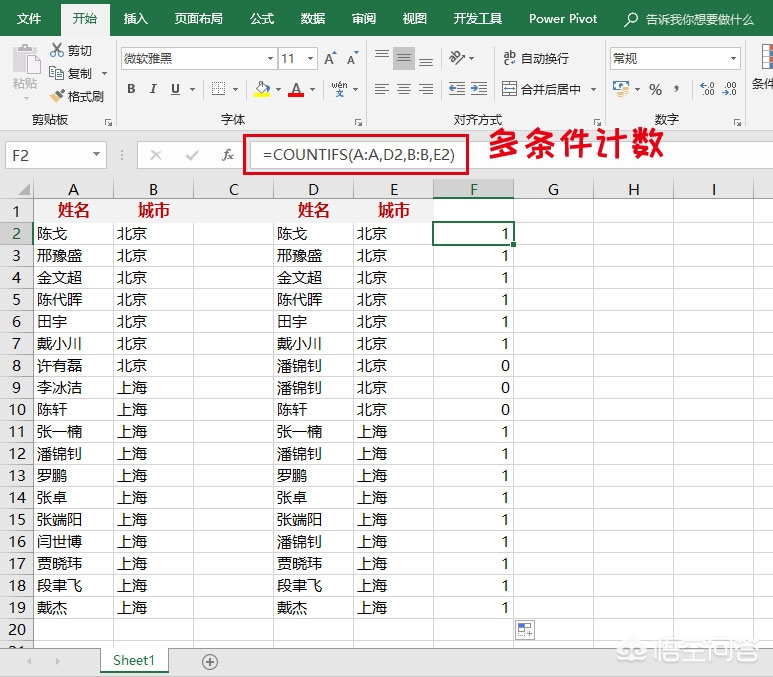The height and width of the screenshot is (677, 773).
Task: Open the number format dropdown 常规
Action: tap(734, 58)
